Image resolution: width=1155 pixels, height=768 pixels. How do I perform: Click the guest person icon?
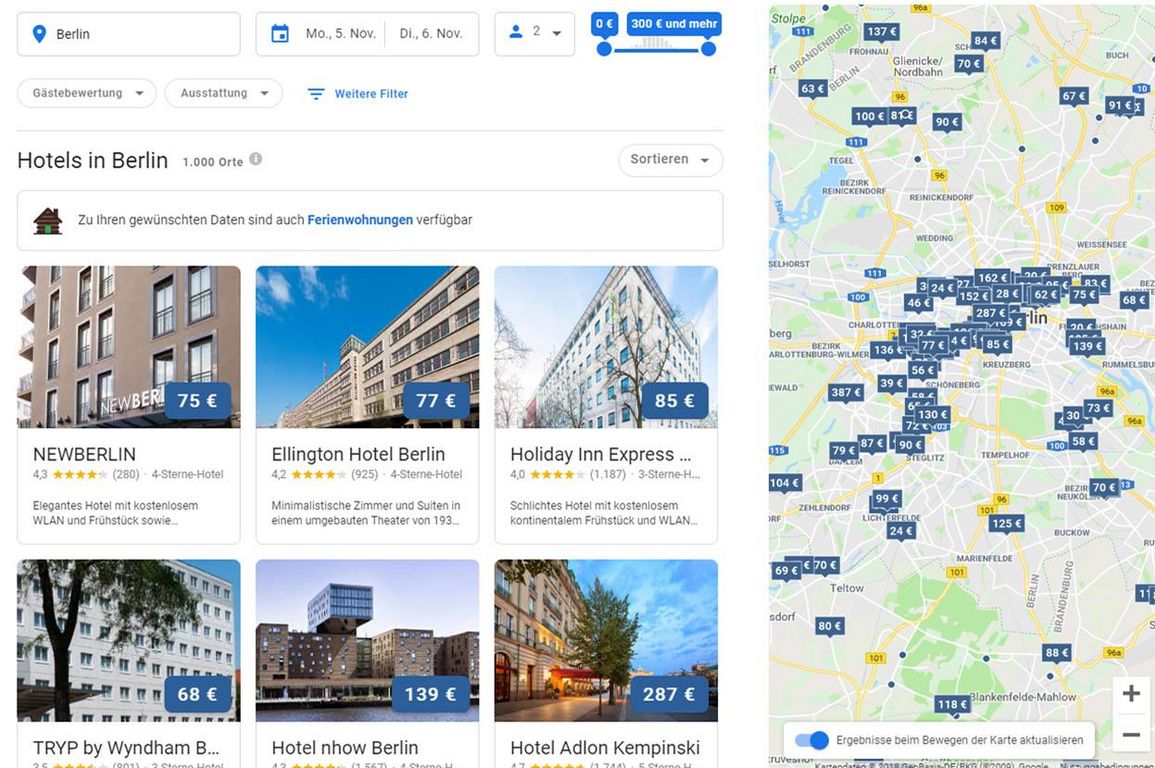[516, 32]
